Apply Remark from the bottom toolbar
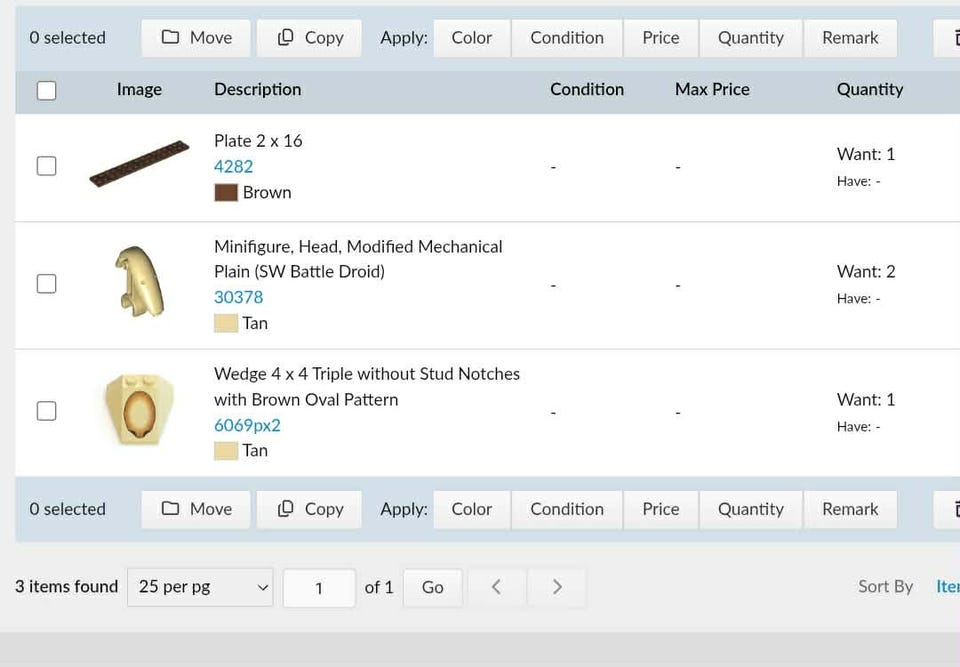This screenshot has height=667, width=960. [850, 509]
